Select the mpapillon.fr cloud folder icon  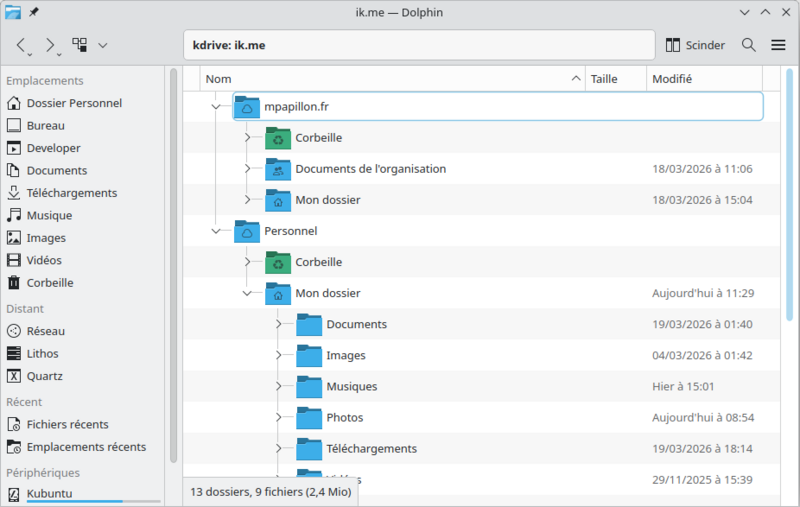247,106
